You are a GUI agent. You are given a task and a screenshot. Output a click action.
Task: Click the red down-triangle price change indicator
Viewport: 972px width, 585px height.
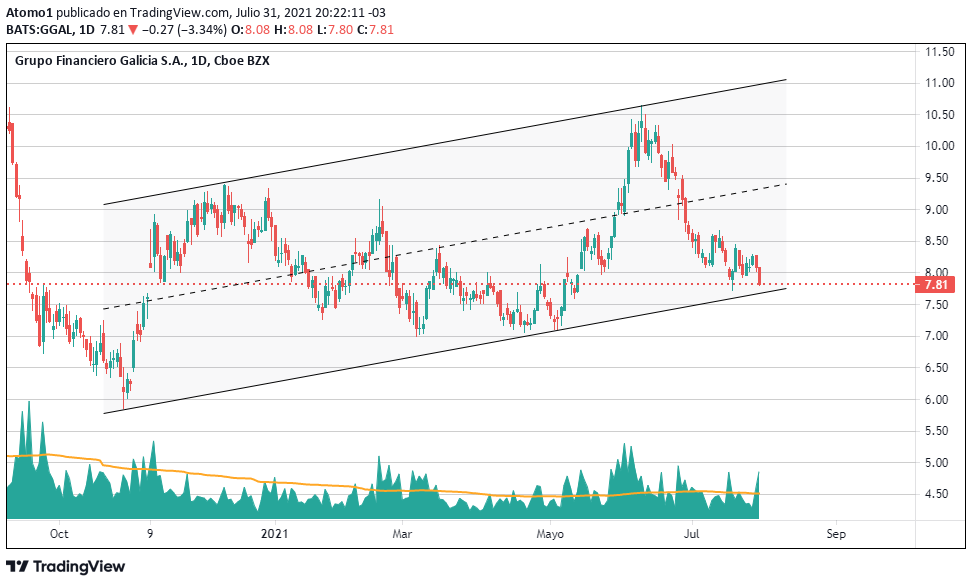[133, 30]
